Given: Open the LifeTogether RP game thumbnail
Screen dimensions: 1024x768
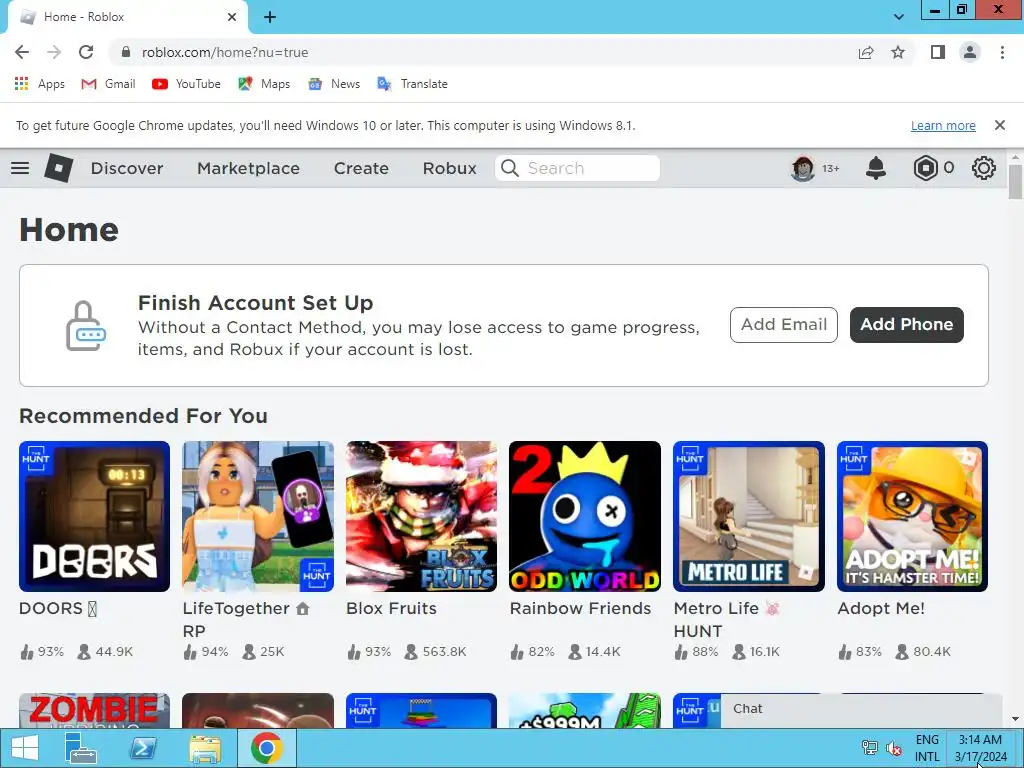Looking at the screenshot, I should 258,517.
